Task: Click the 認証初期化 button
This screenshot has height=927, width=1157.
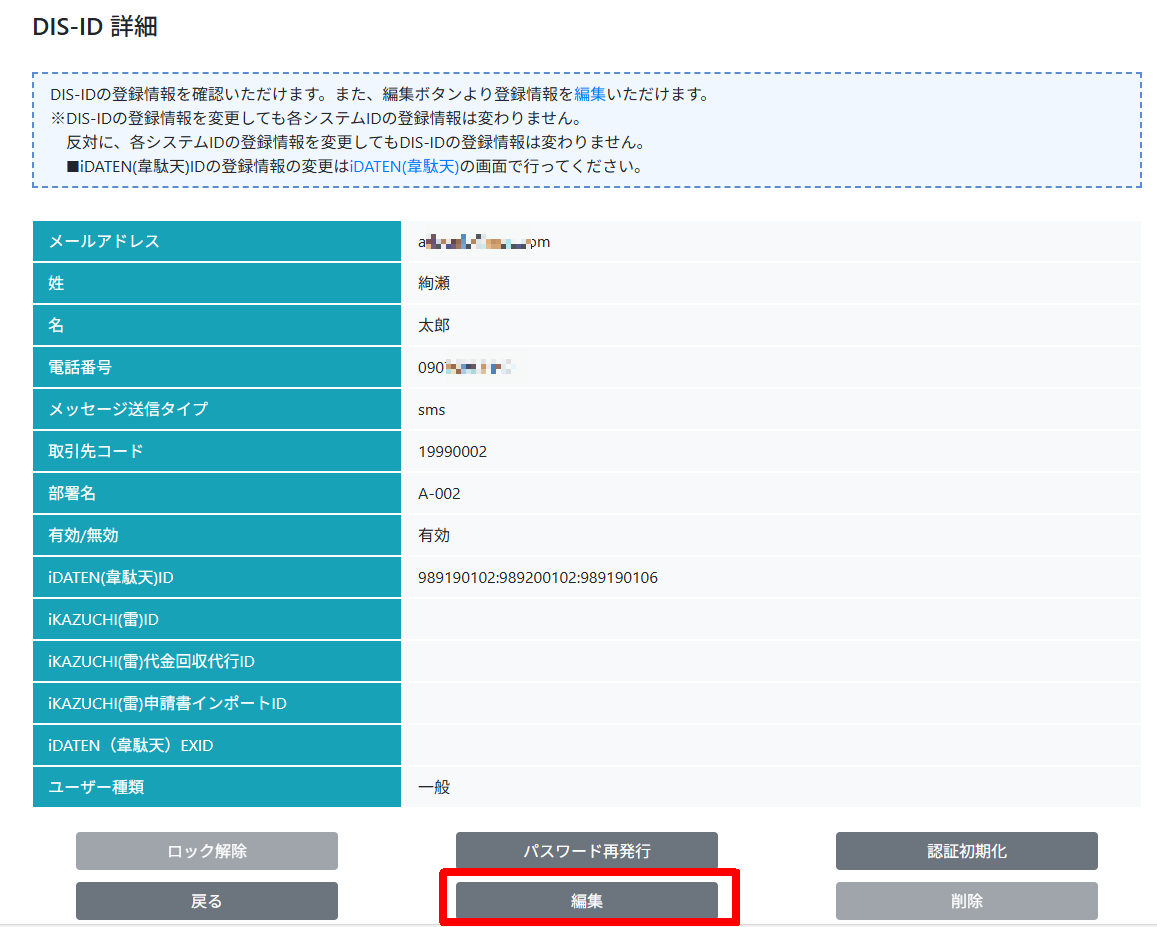Action: tap(966, 851)
